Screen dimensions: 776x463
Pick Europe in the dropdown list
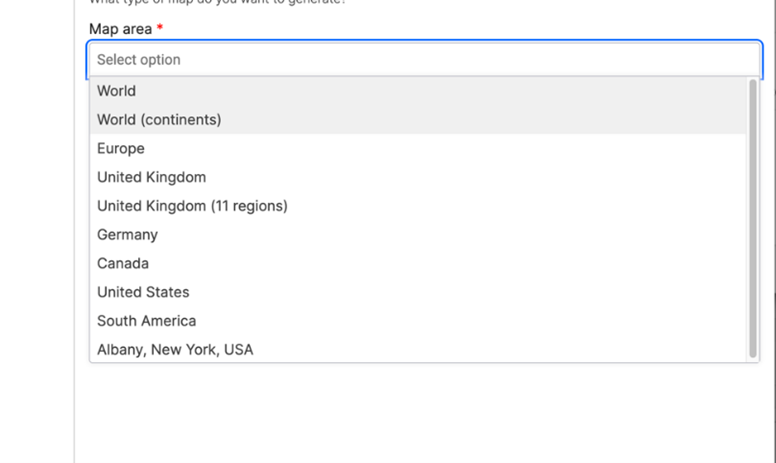(x=418, y=148)
